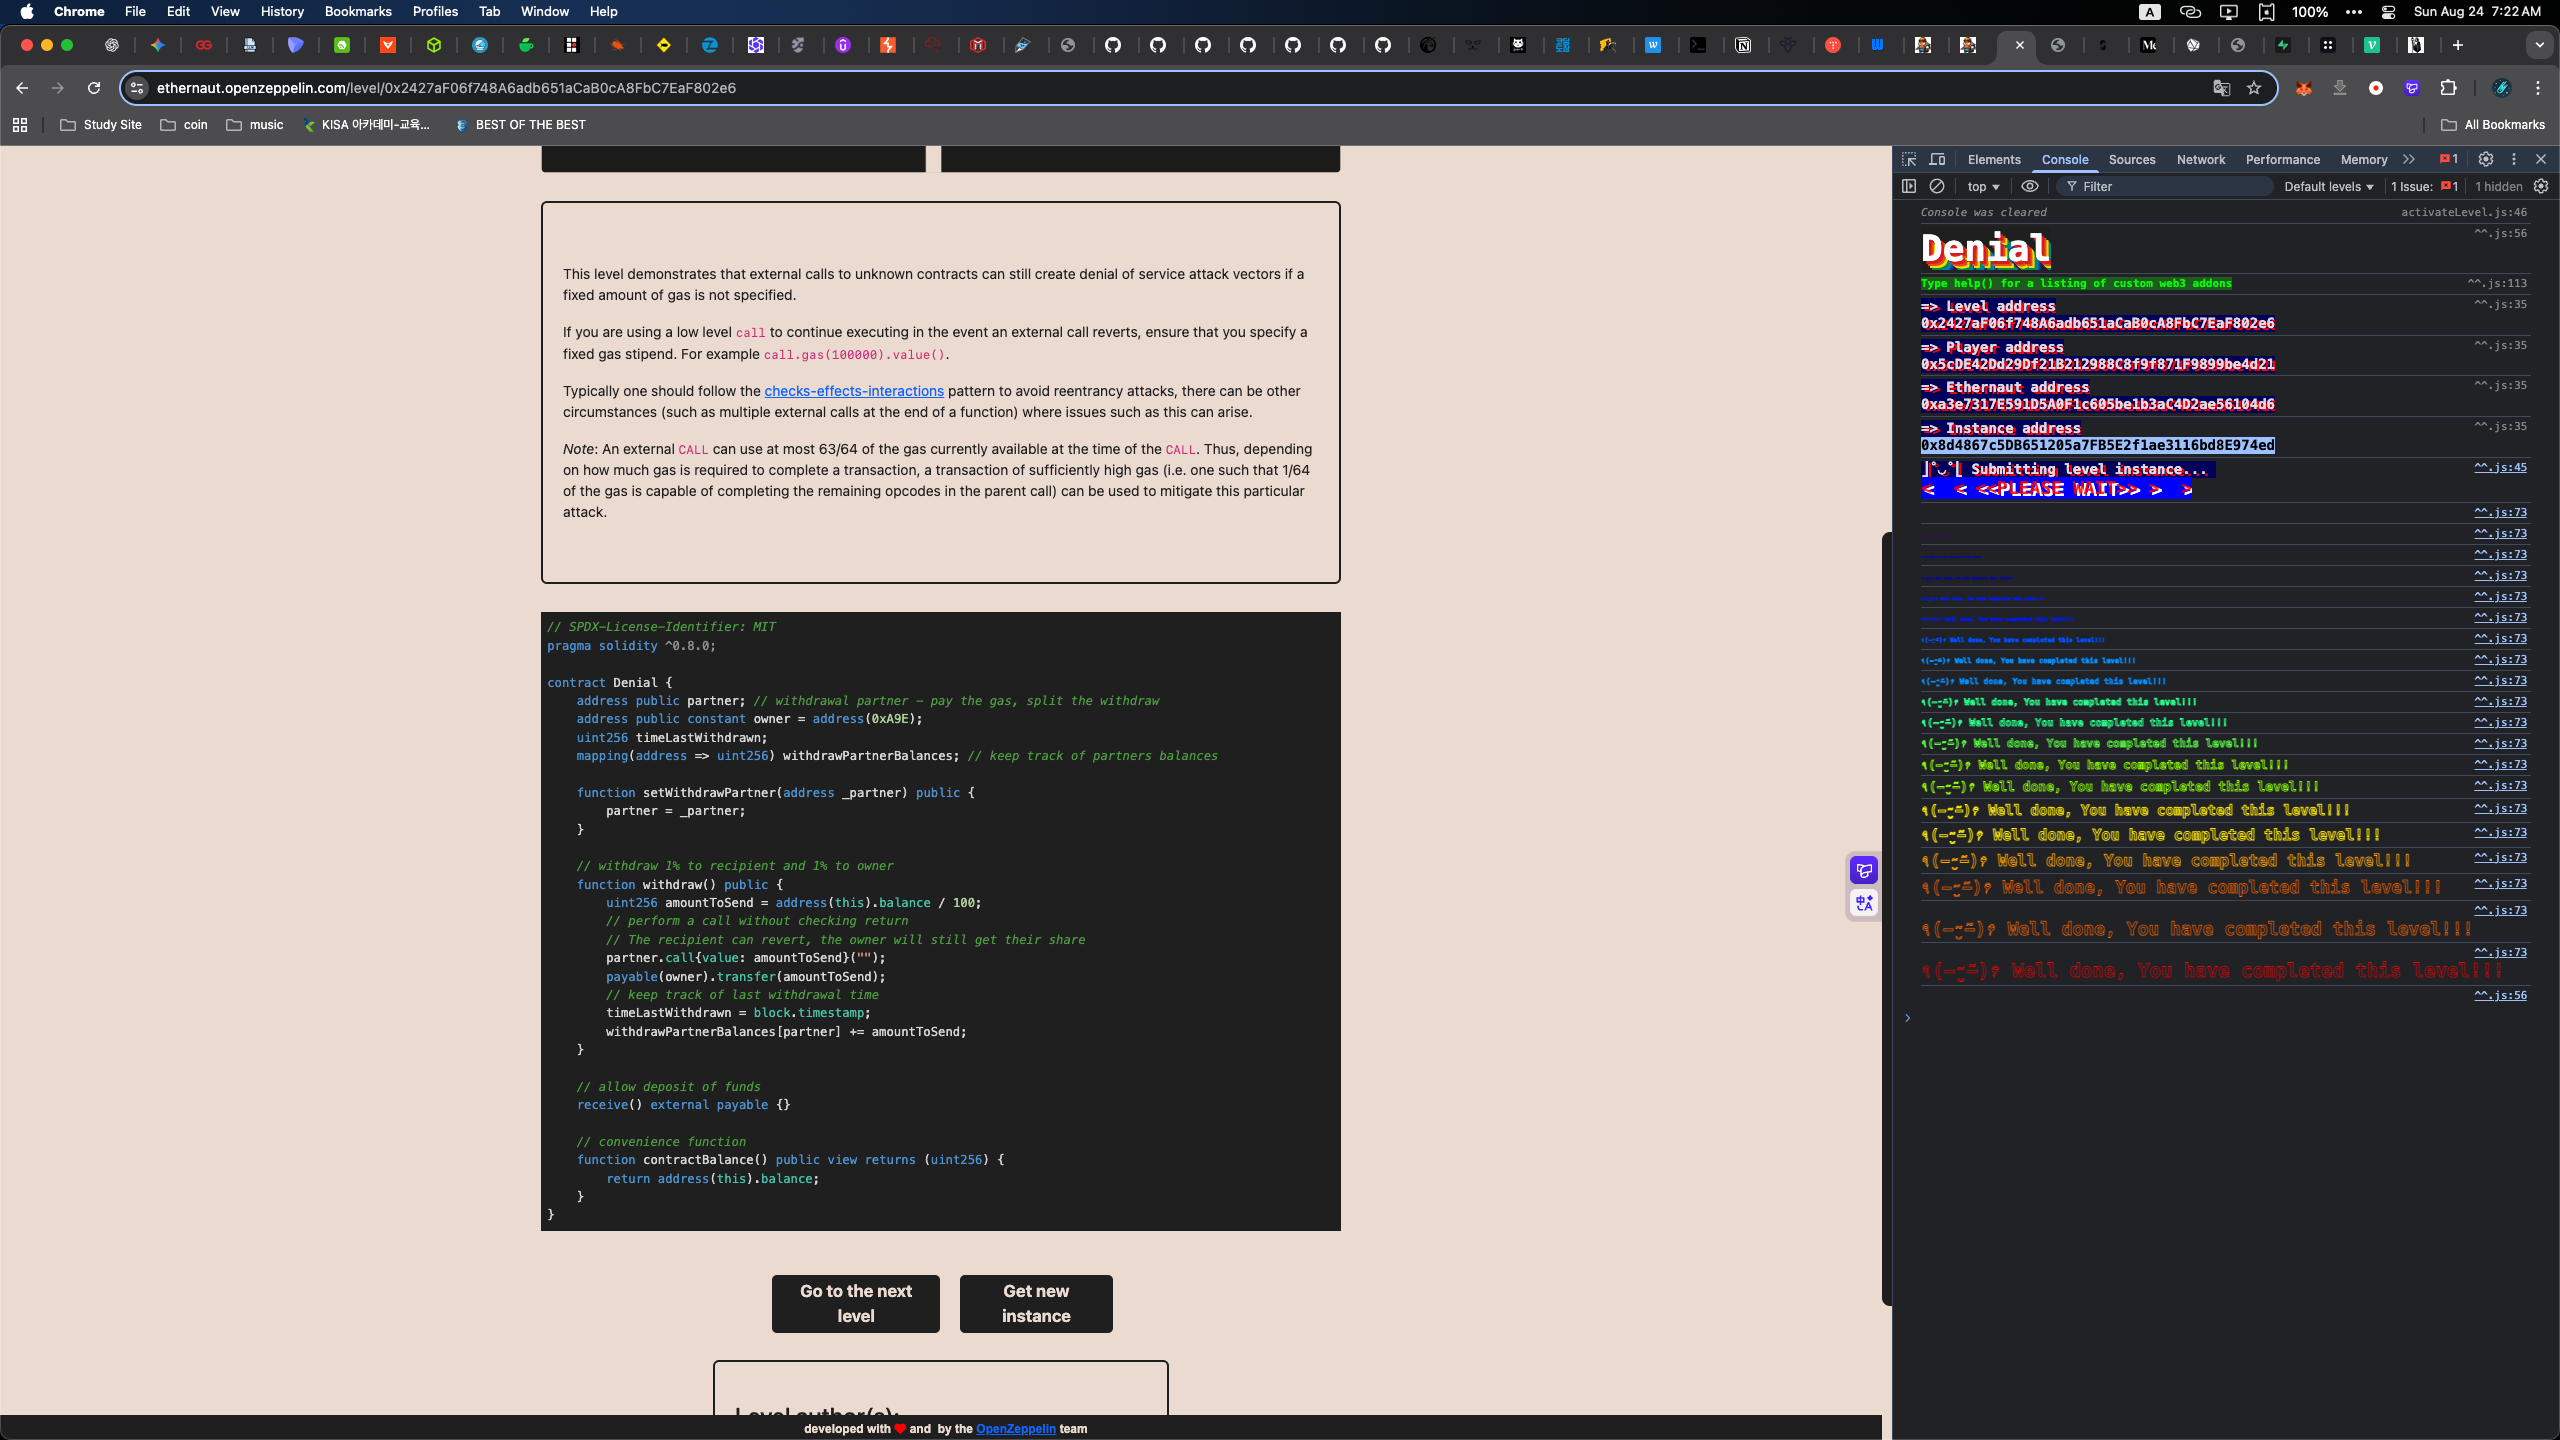Bookmark this page with the star icon
The width and height of the screenshot is (2560, 1440).
click(2254, 88)
